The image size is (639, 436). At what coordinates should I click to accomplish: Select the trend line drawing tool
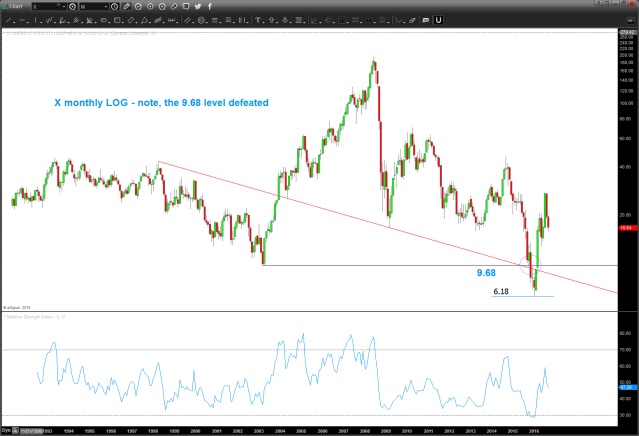coord(9,21)
